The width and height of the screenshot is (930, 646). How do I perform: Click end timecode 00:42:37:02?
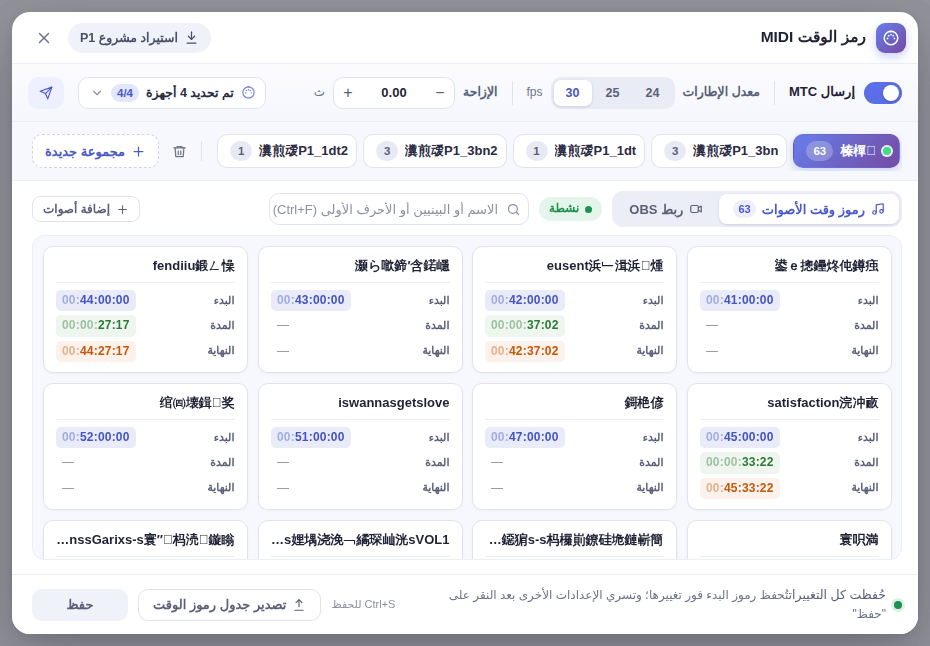coord(524,351)
